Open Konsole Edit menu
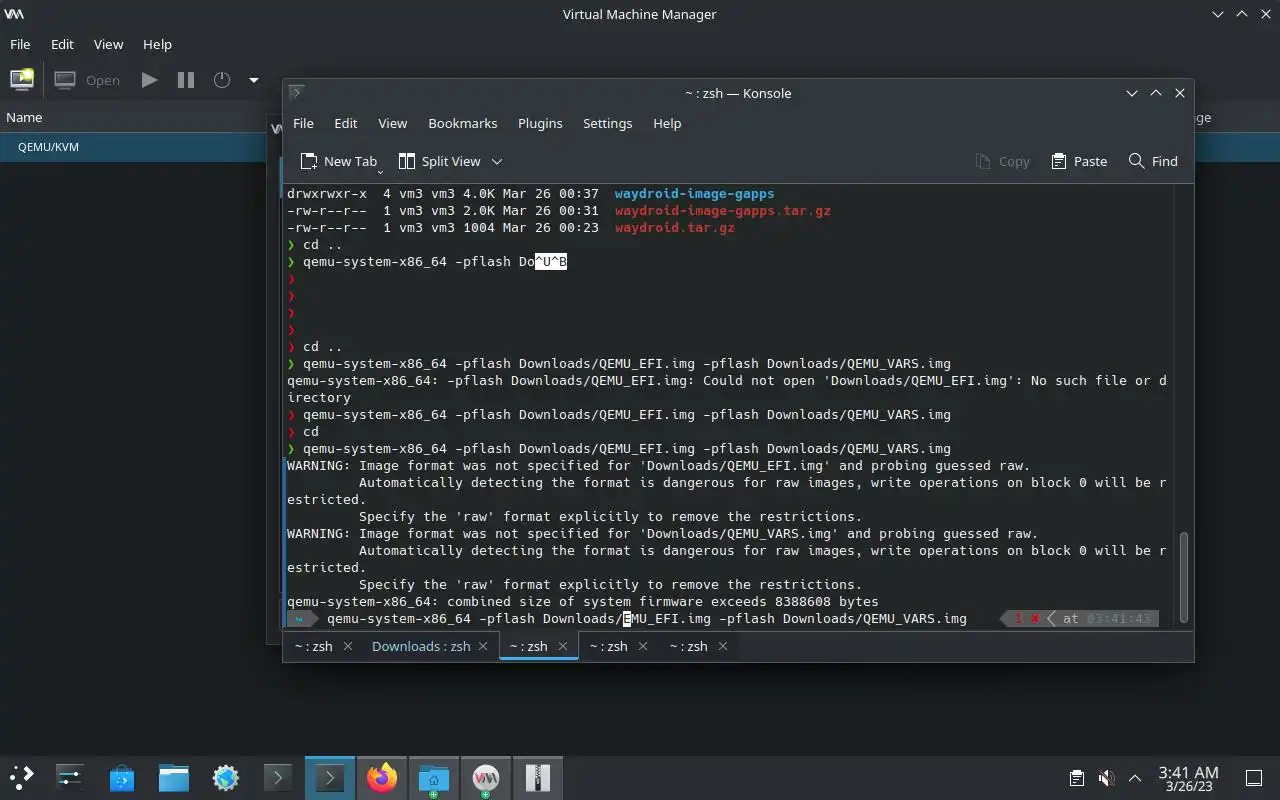 click(345, 123)
